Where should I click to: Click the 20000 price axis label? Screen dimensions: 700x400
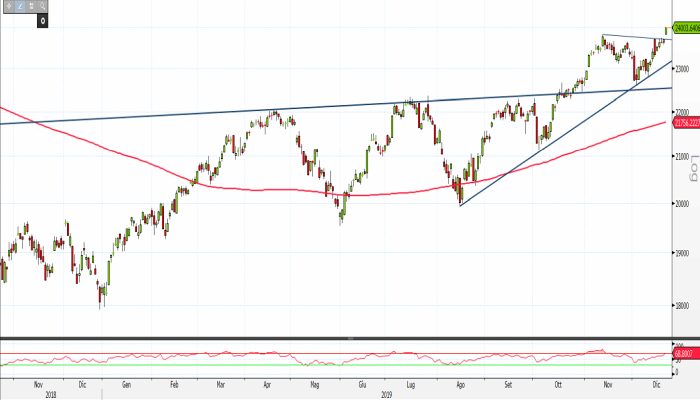(682, 204)
